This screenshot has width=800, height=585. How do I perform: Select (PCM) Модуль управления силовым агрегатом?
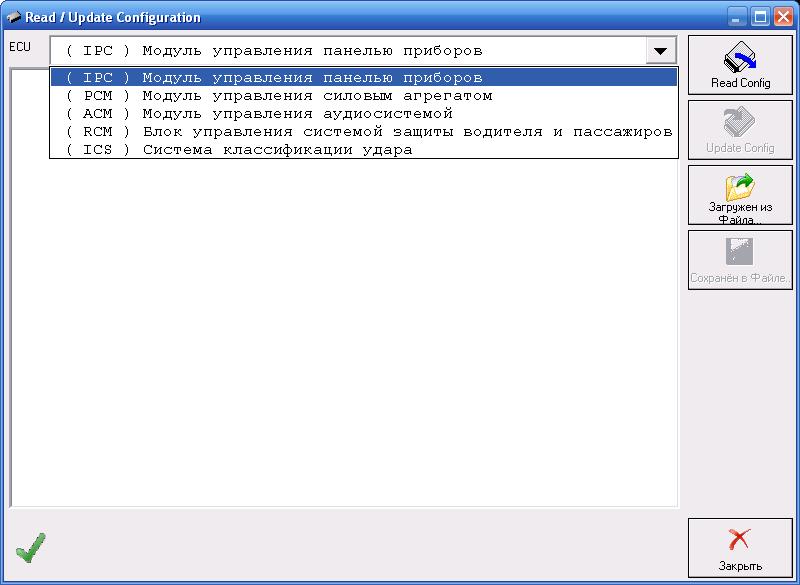click(364, 95)
